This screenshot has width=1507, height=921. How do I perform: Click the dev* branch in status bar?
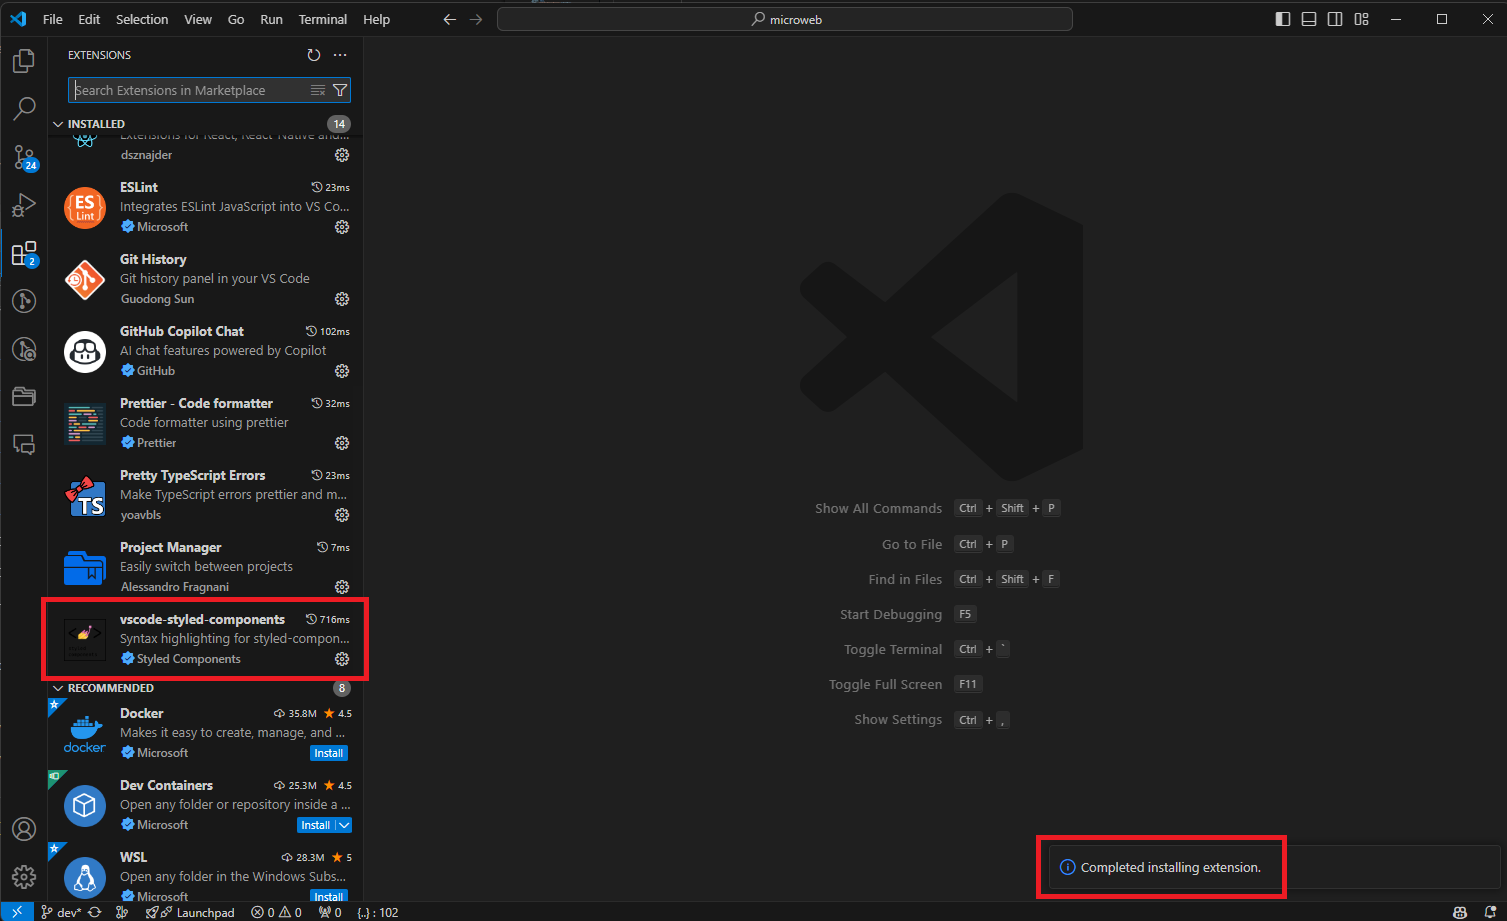61,912
